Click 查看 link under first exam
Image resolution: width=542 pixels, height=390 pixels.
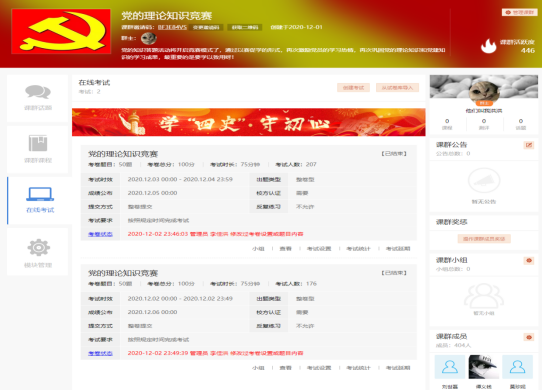click(x=286, y=249)
